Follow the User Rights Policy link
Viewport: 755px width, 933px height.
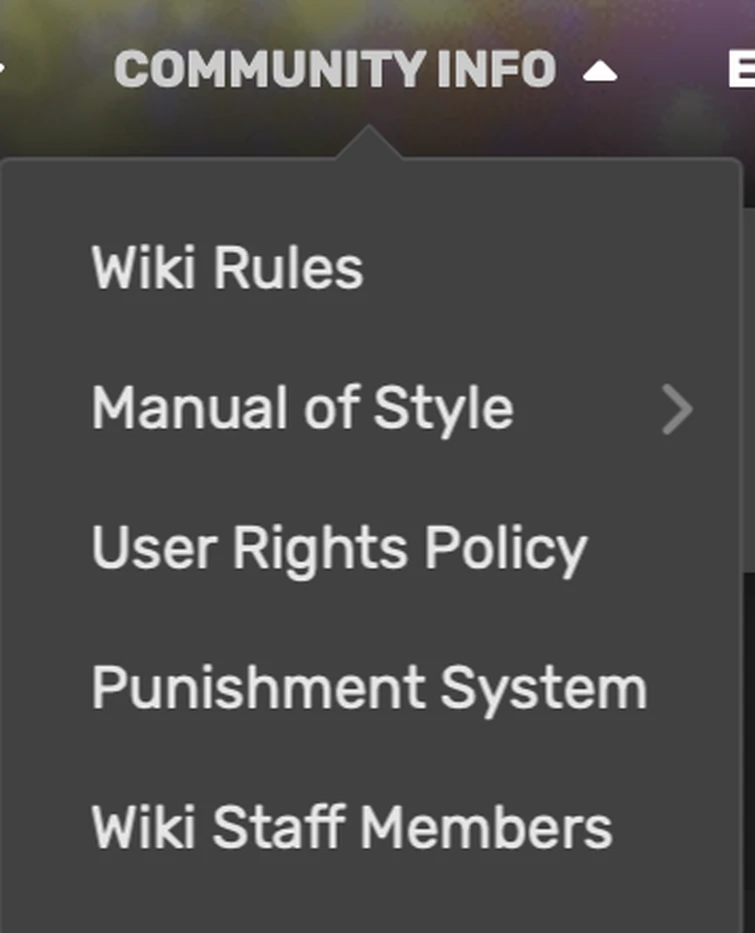[339, 547]
